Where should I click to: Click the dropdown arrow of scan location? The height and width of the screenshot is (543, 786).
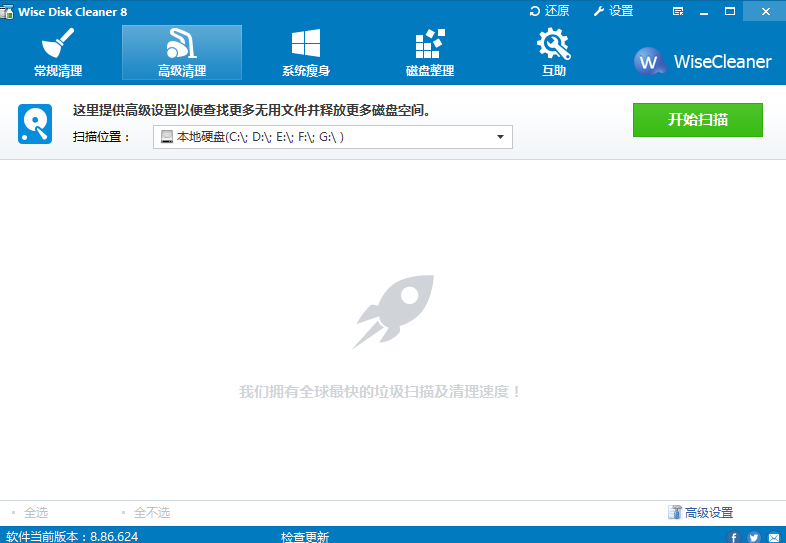tap(500, 137)
